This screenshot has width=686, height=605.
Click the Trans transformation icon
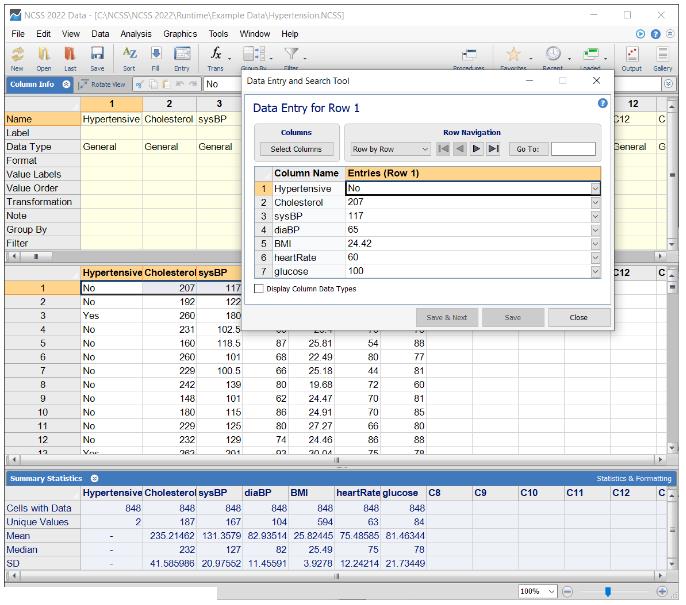pyautogui.click(x=215, y=55)
